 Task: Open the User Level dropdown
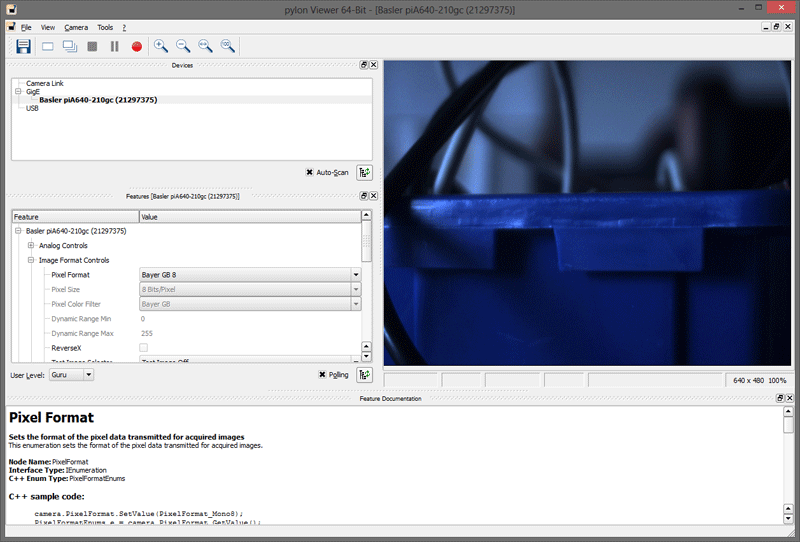point(88,375)
